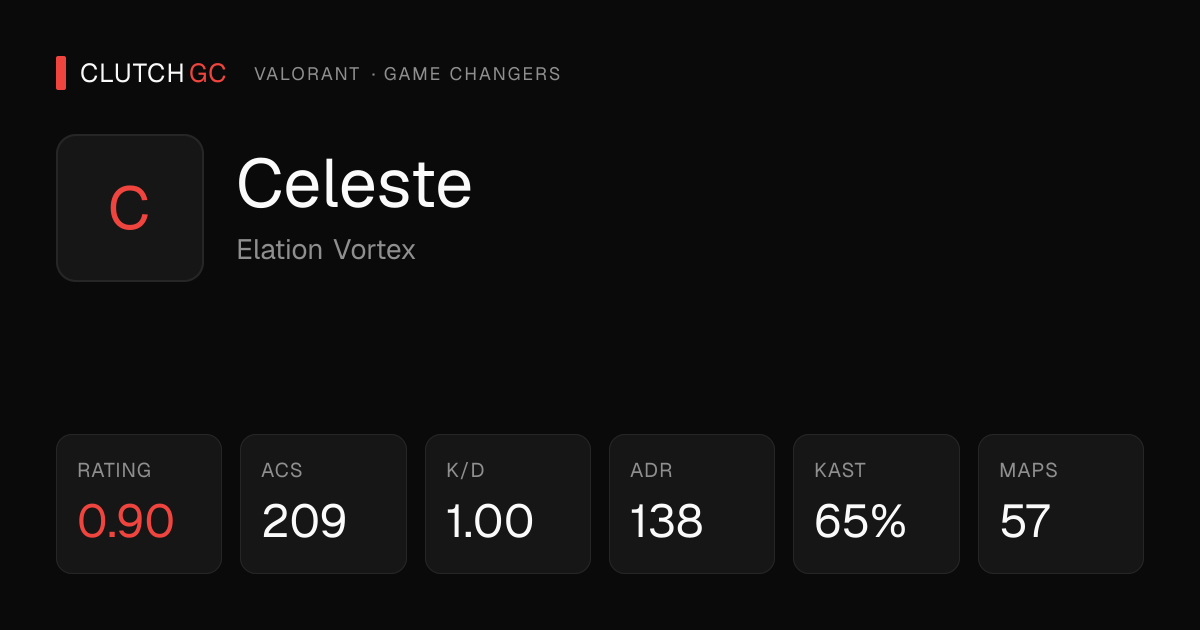The image size is (1200, 630).
Task: Click the Valorant · Game Changers label
Action: click(x=407, y=74)
